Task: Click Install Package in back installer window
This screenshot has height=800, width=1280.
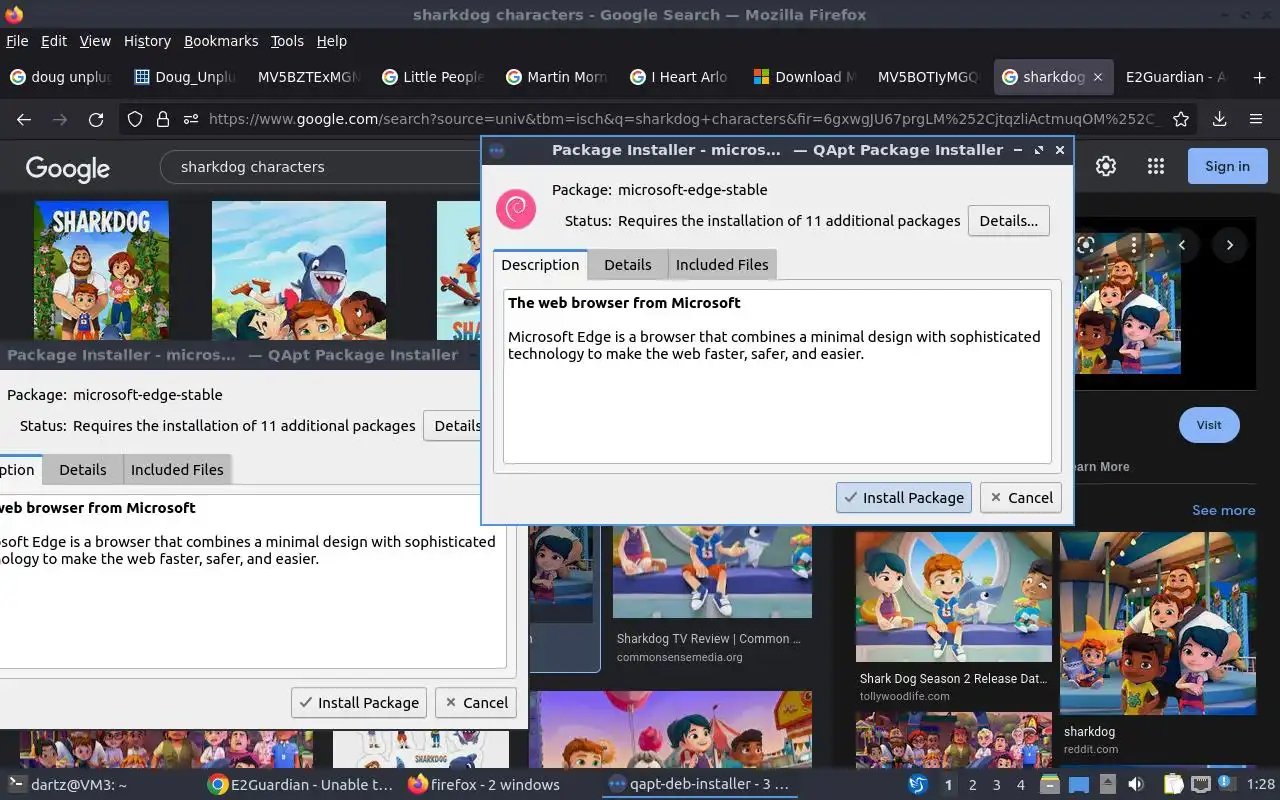Action: pos(359,703)
